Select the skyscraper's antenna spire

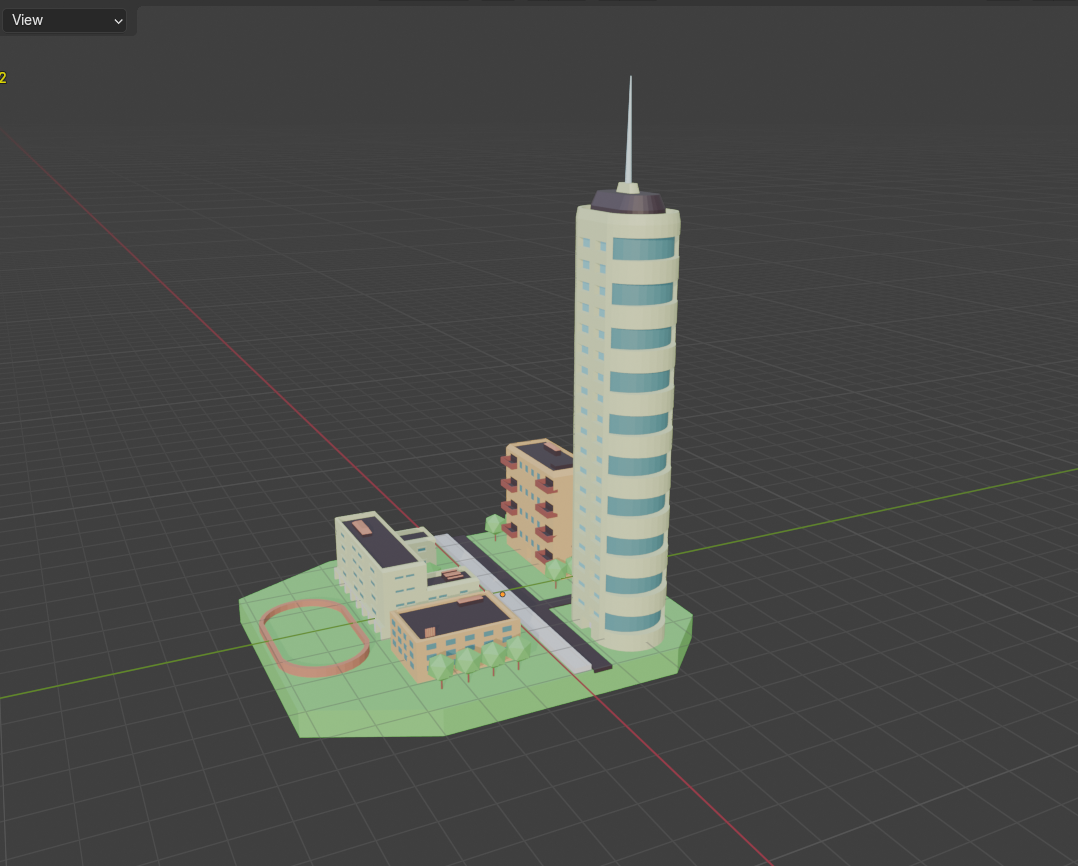pos(629,130)
